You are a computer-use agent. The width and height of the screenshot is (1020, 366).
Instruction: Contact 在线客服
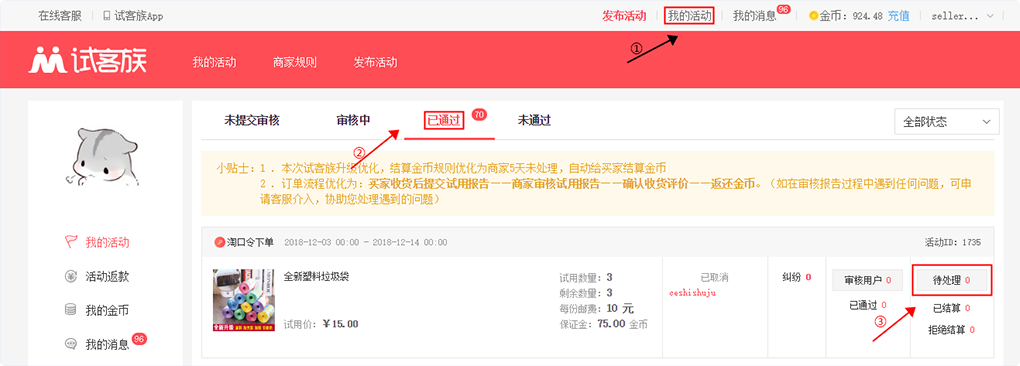pos(60,16)
